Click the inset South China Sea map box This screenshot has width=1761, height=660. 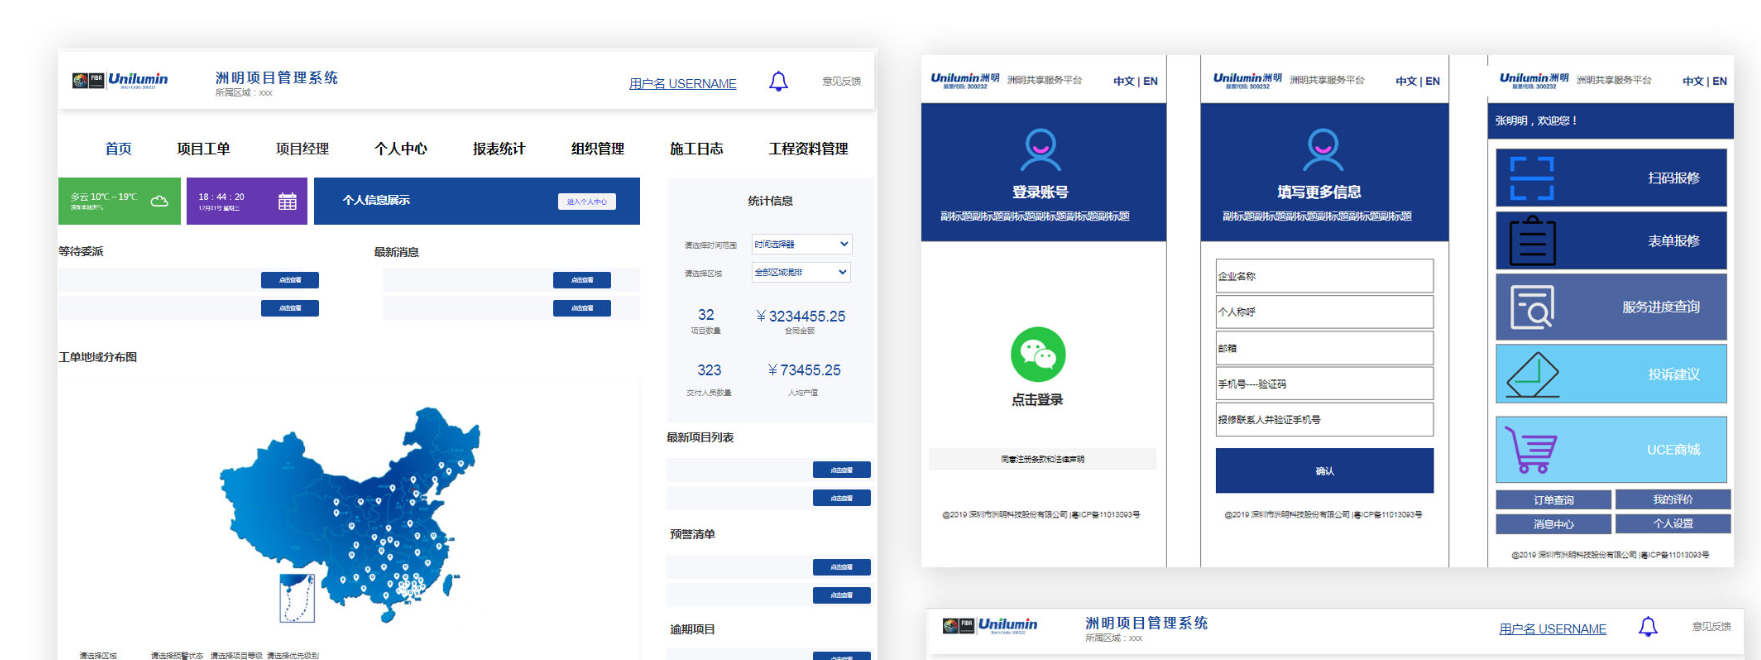click(296, 598)
